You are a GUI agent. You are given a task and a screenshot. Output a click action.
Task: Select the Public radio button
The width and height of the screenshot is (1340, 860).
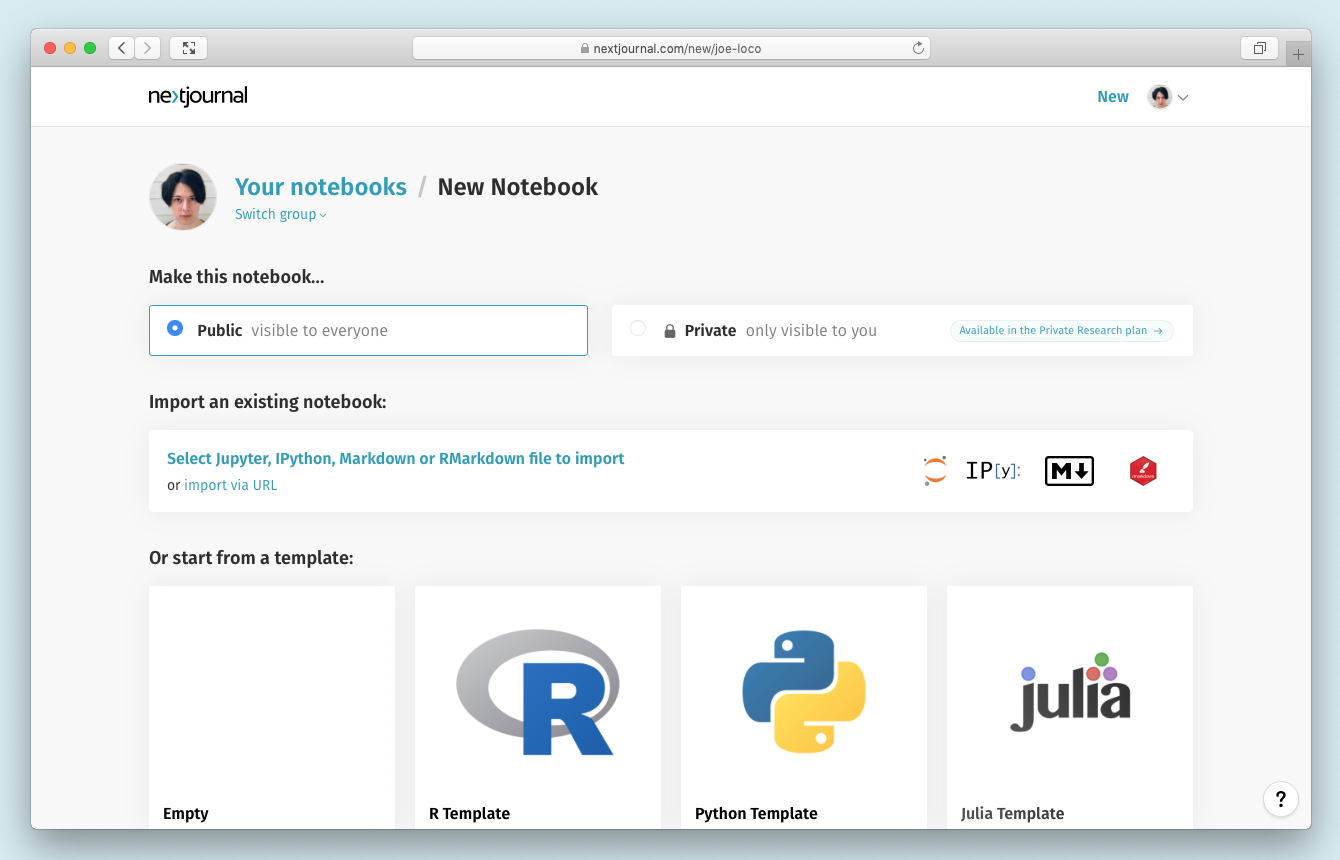(x=175, y=328)
